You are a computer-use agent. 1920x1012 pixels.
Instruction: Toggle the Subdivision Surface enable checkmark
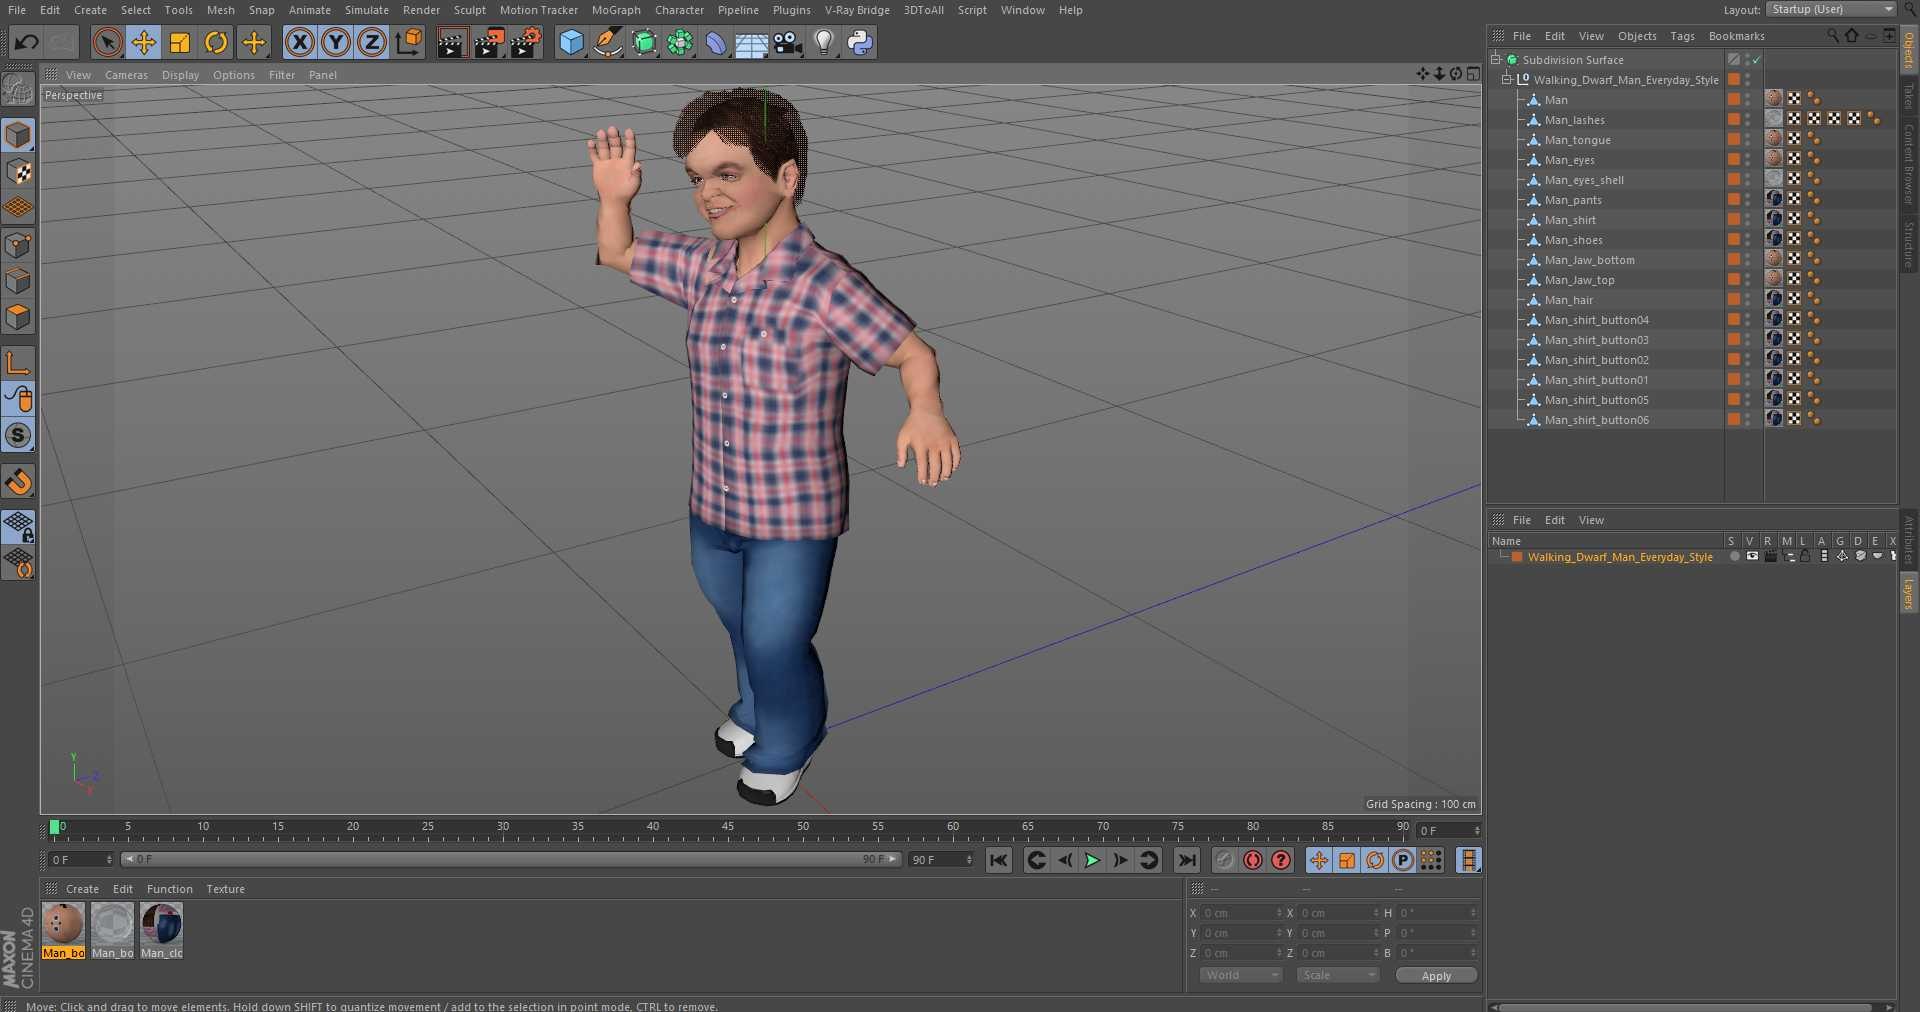point(1756,60)
